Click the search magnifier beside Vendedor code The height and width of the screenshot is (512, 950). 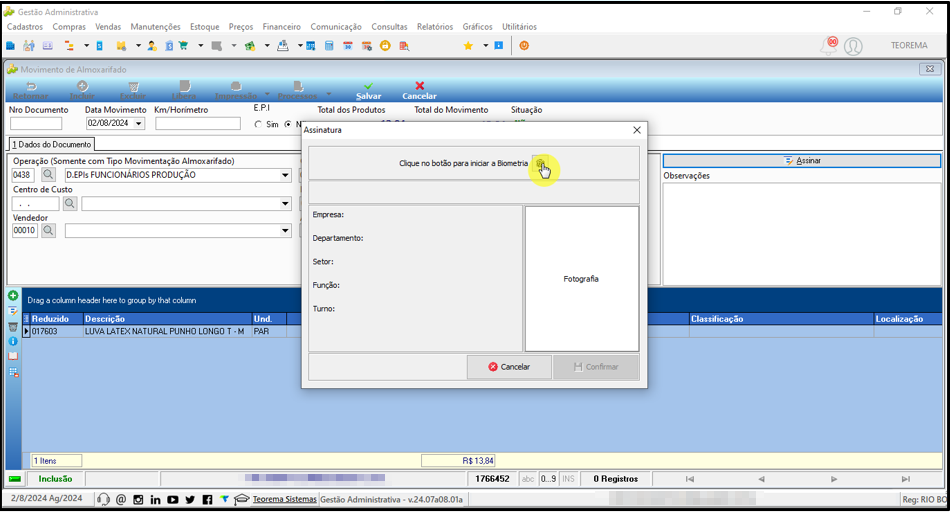(x=48, y=230)
